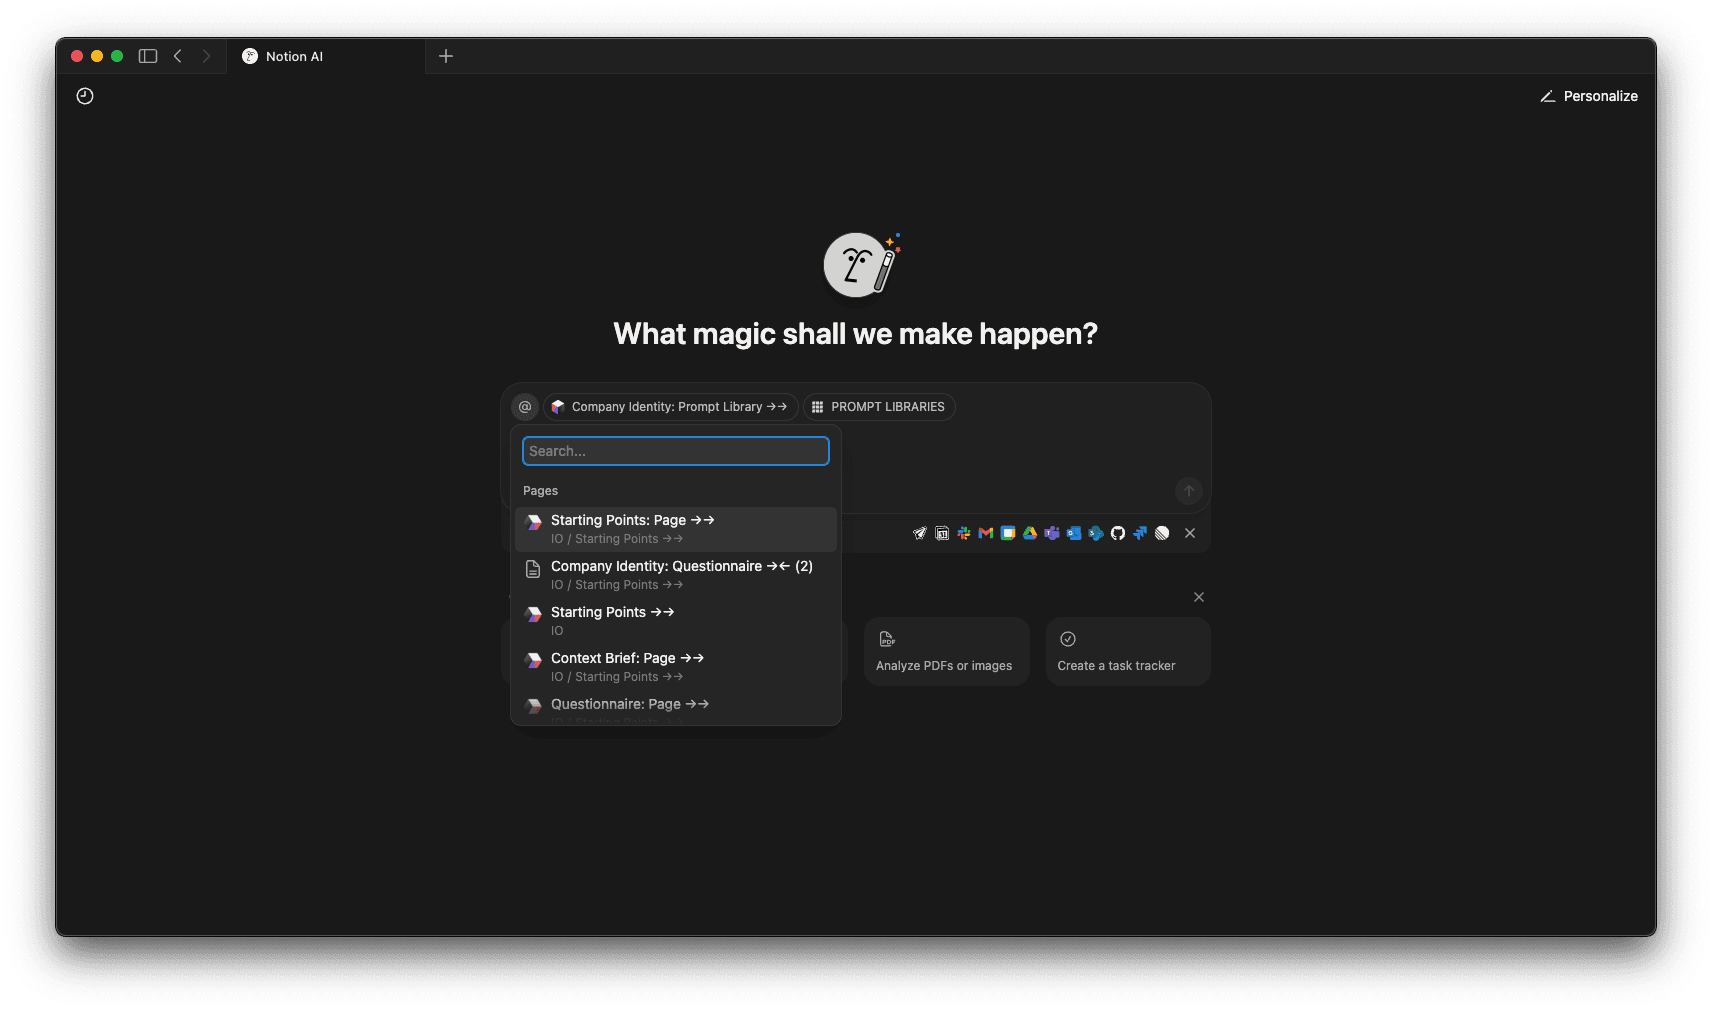This screenshot has width=1712, height=1010.
Task: Click the Google Drive connector icon
Action: click(x=1030, y=533)
